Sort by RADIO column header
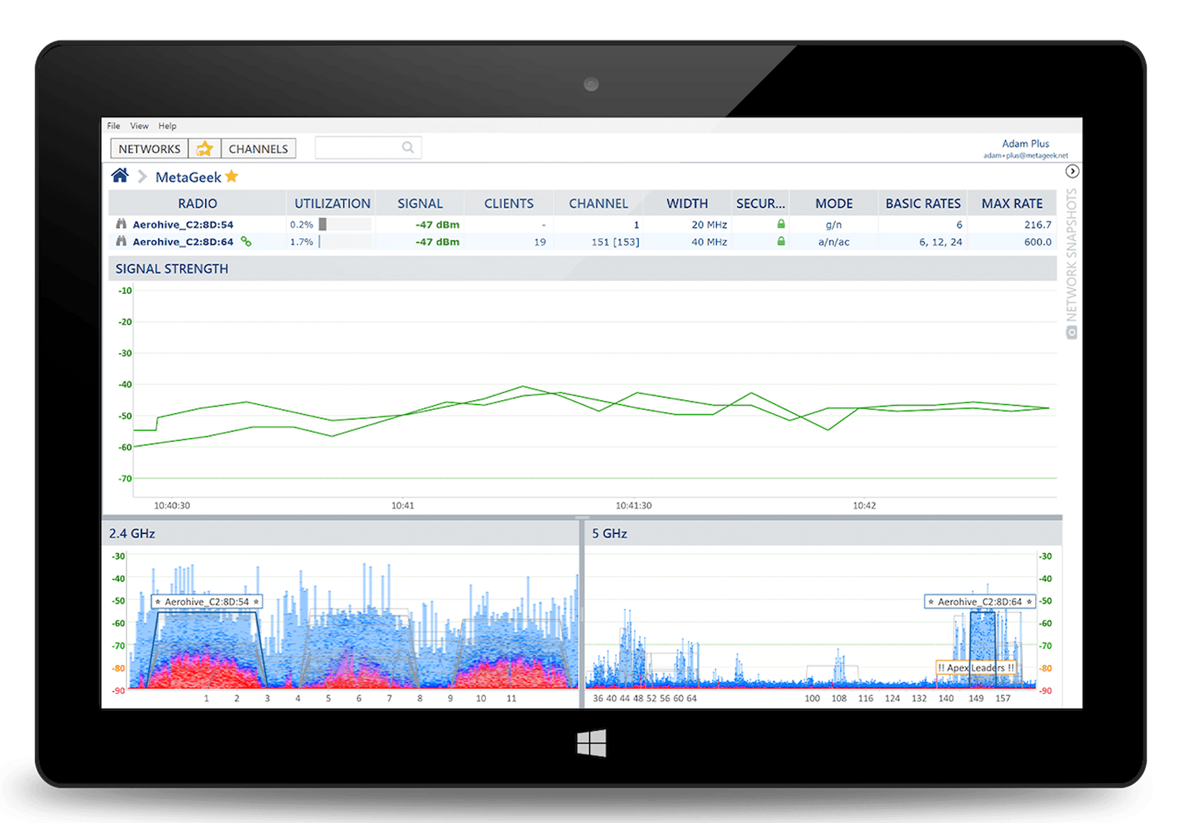The height and width of the screenshot is (823, 1178). pos(198,203)
